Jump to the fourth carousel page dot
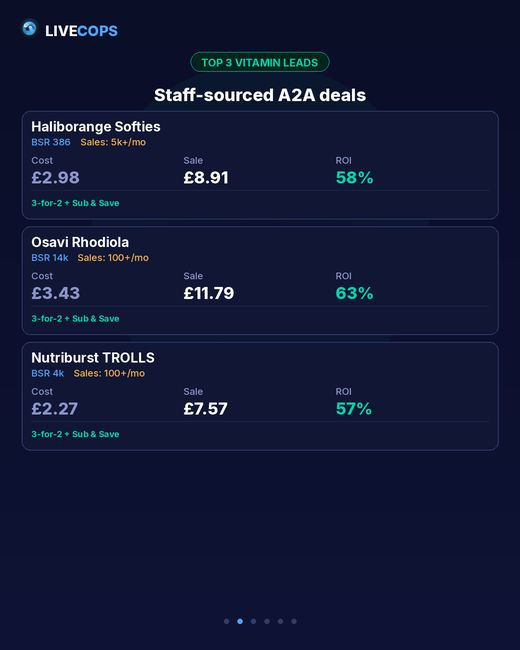The height and width of the screenshot is (650, 520). [267, 621]
